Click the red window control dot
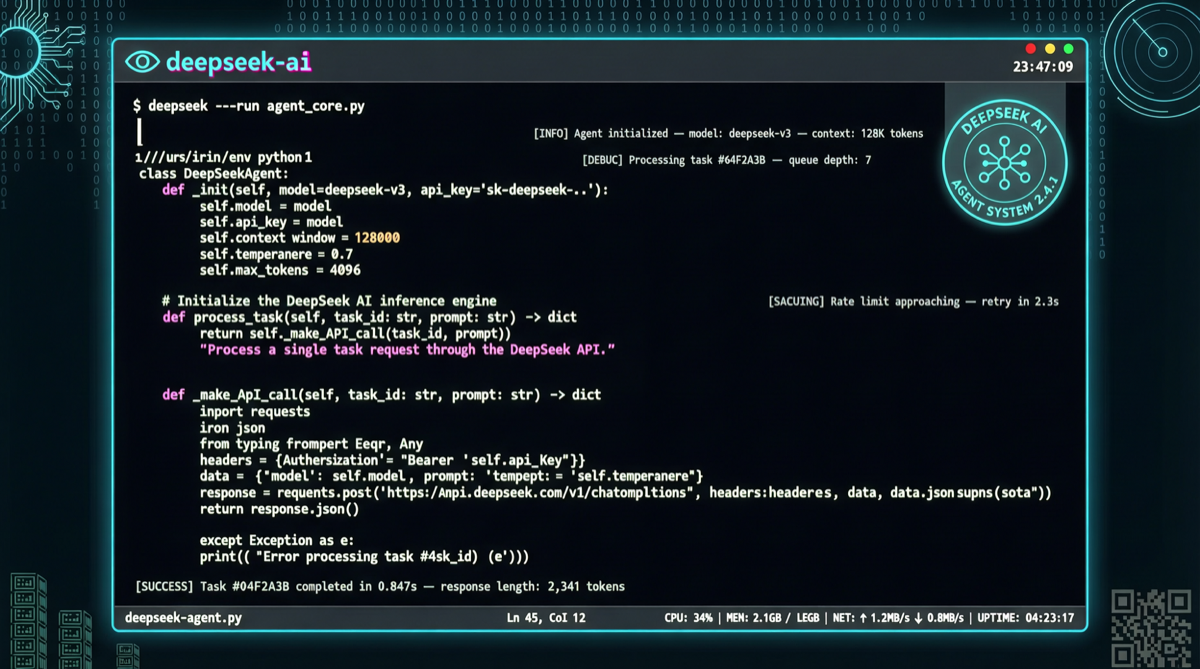This screenshot has height=669, width=1200. coord(1031,49)
